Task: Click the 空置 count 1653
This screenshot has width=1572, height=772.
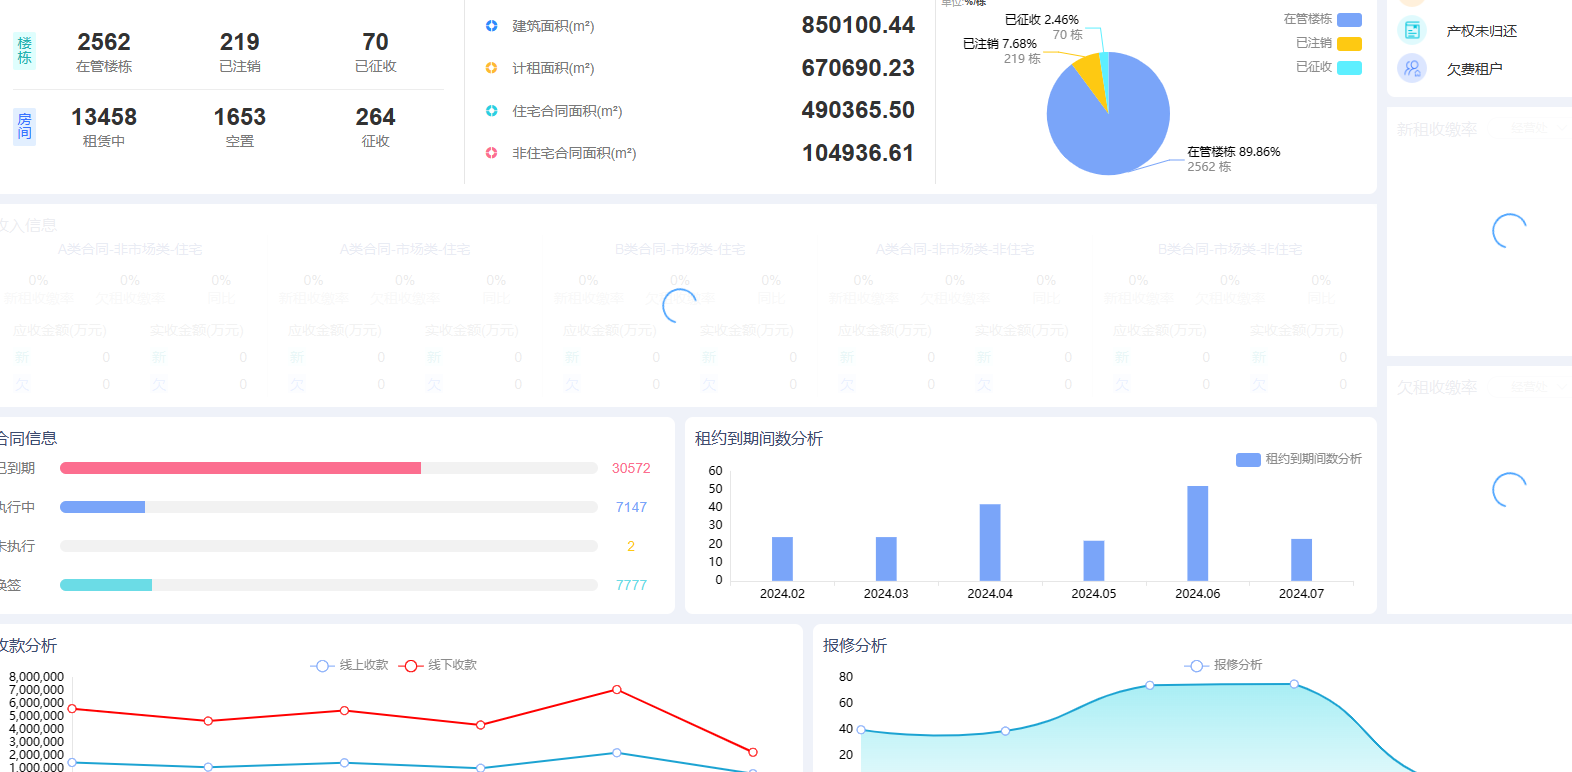Action: click(240, 117)
